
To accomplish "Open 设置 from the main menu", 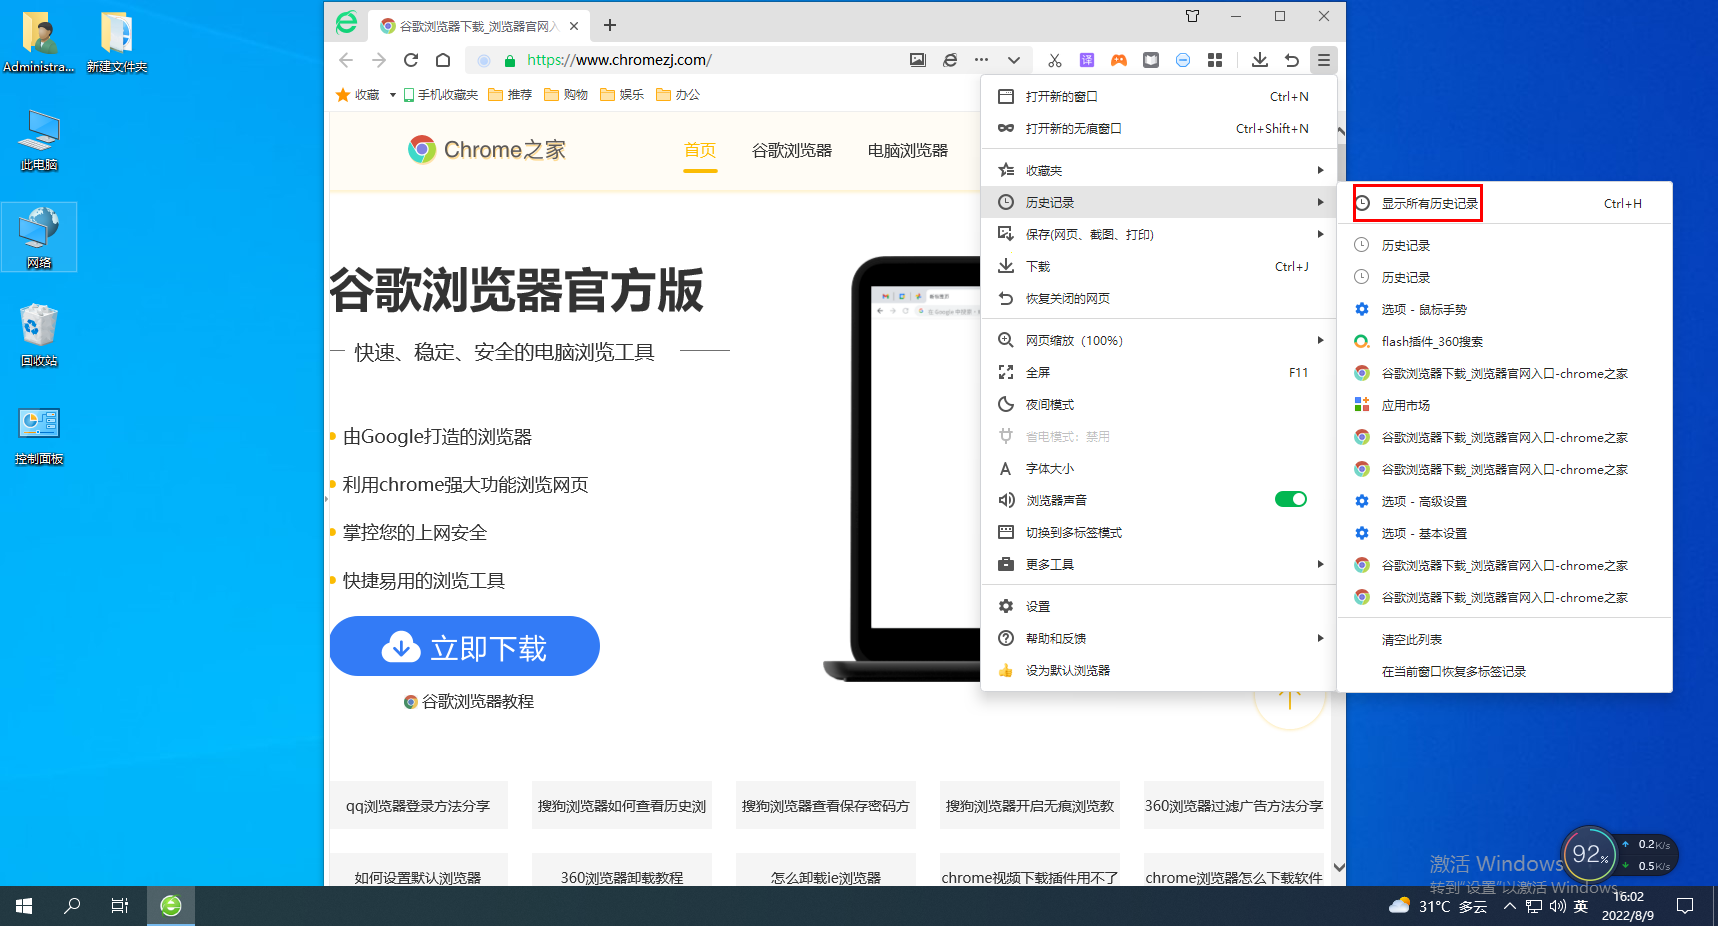I will [1159, 607].
